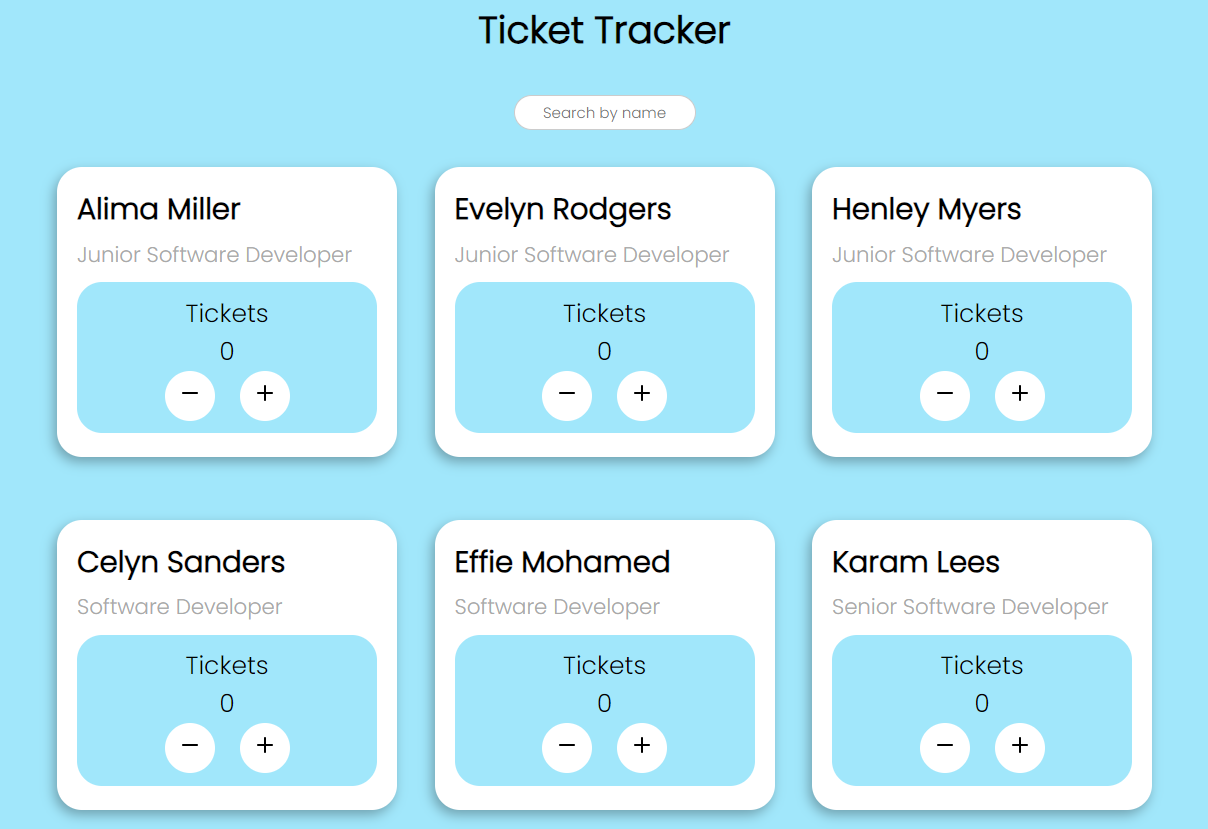Screen dimensions: 1208x829
Task: Click Henley Myers' ticket count number
Action: [982, 351]
